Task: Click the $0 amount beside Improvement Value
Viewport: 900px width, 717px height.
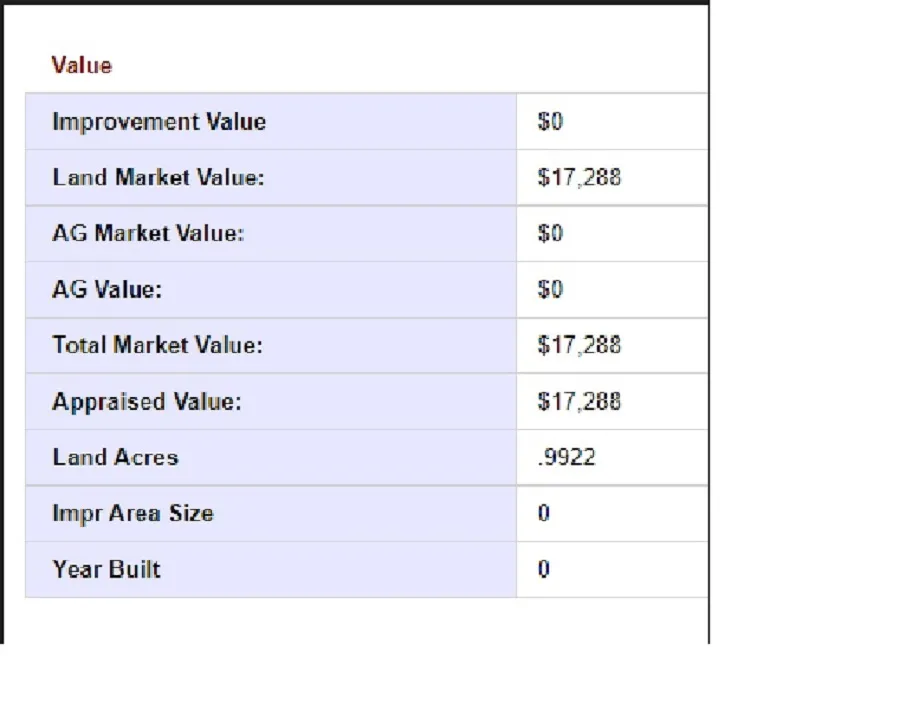Action: 550,122
